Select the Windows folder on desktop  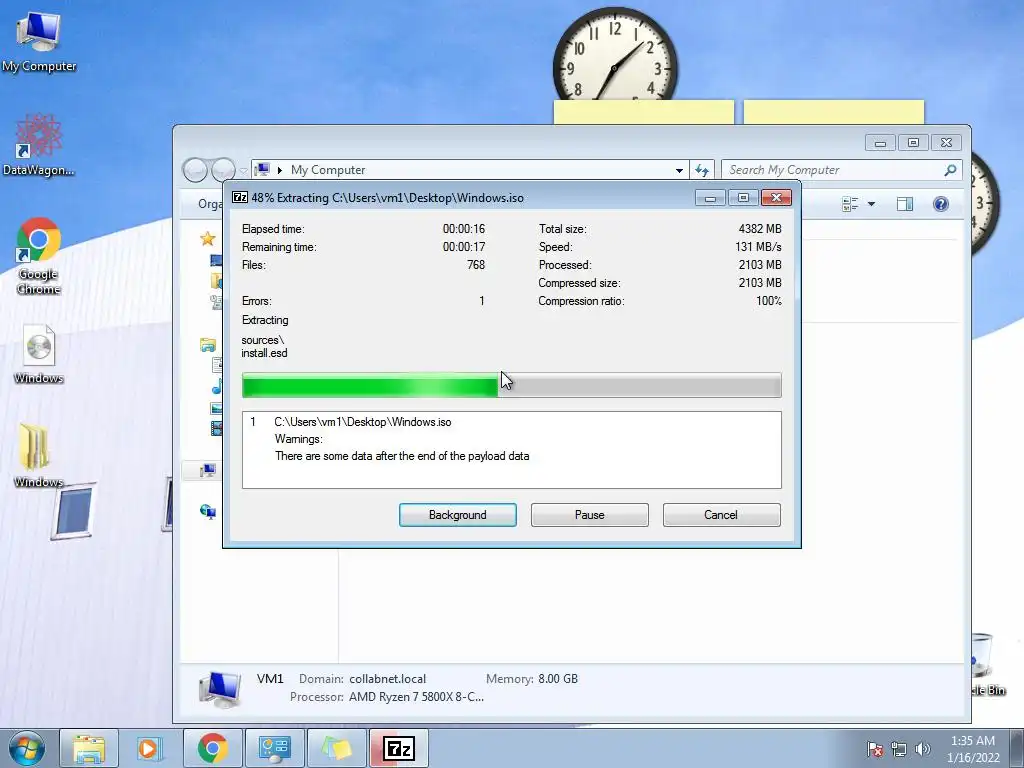(39, 455)
